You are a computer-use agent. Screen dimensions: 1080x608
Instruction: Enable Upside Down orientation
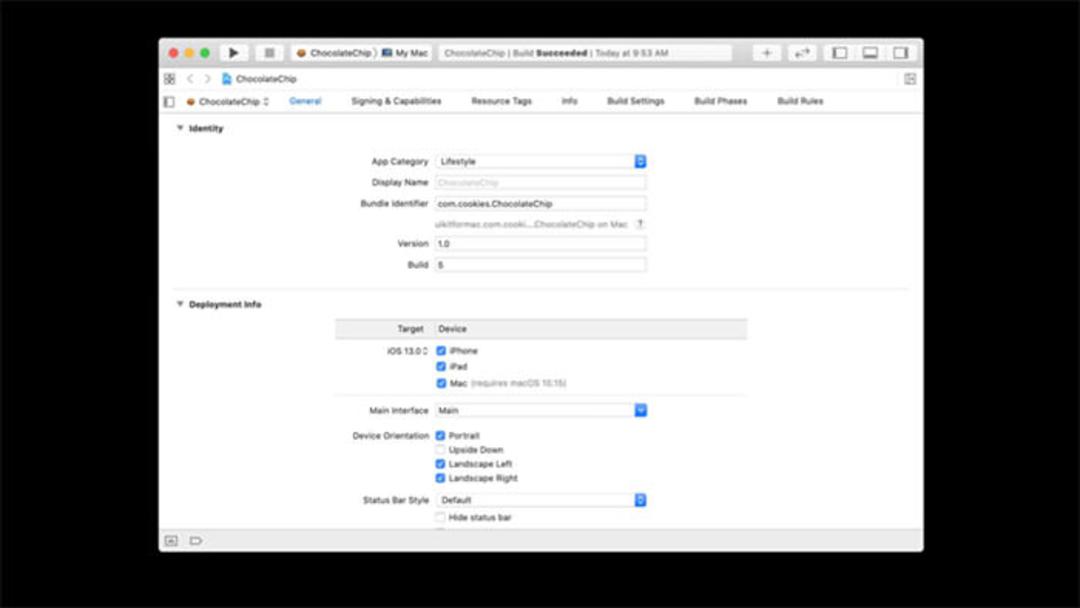pyautogui.click(x=440, y=450)
